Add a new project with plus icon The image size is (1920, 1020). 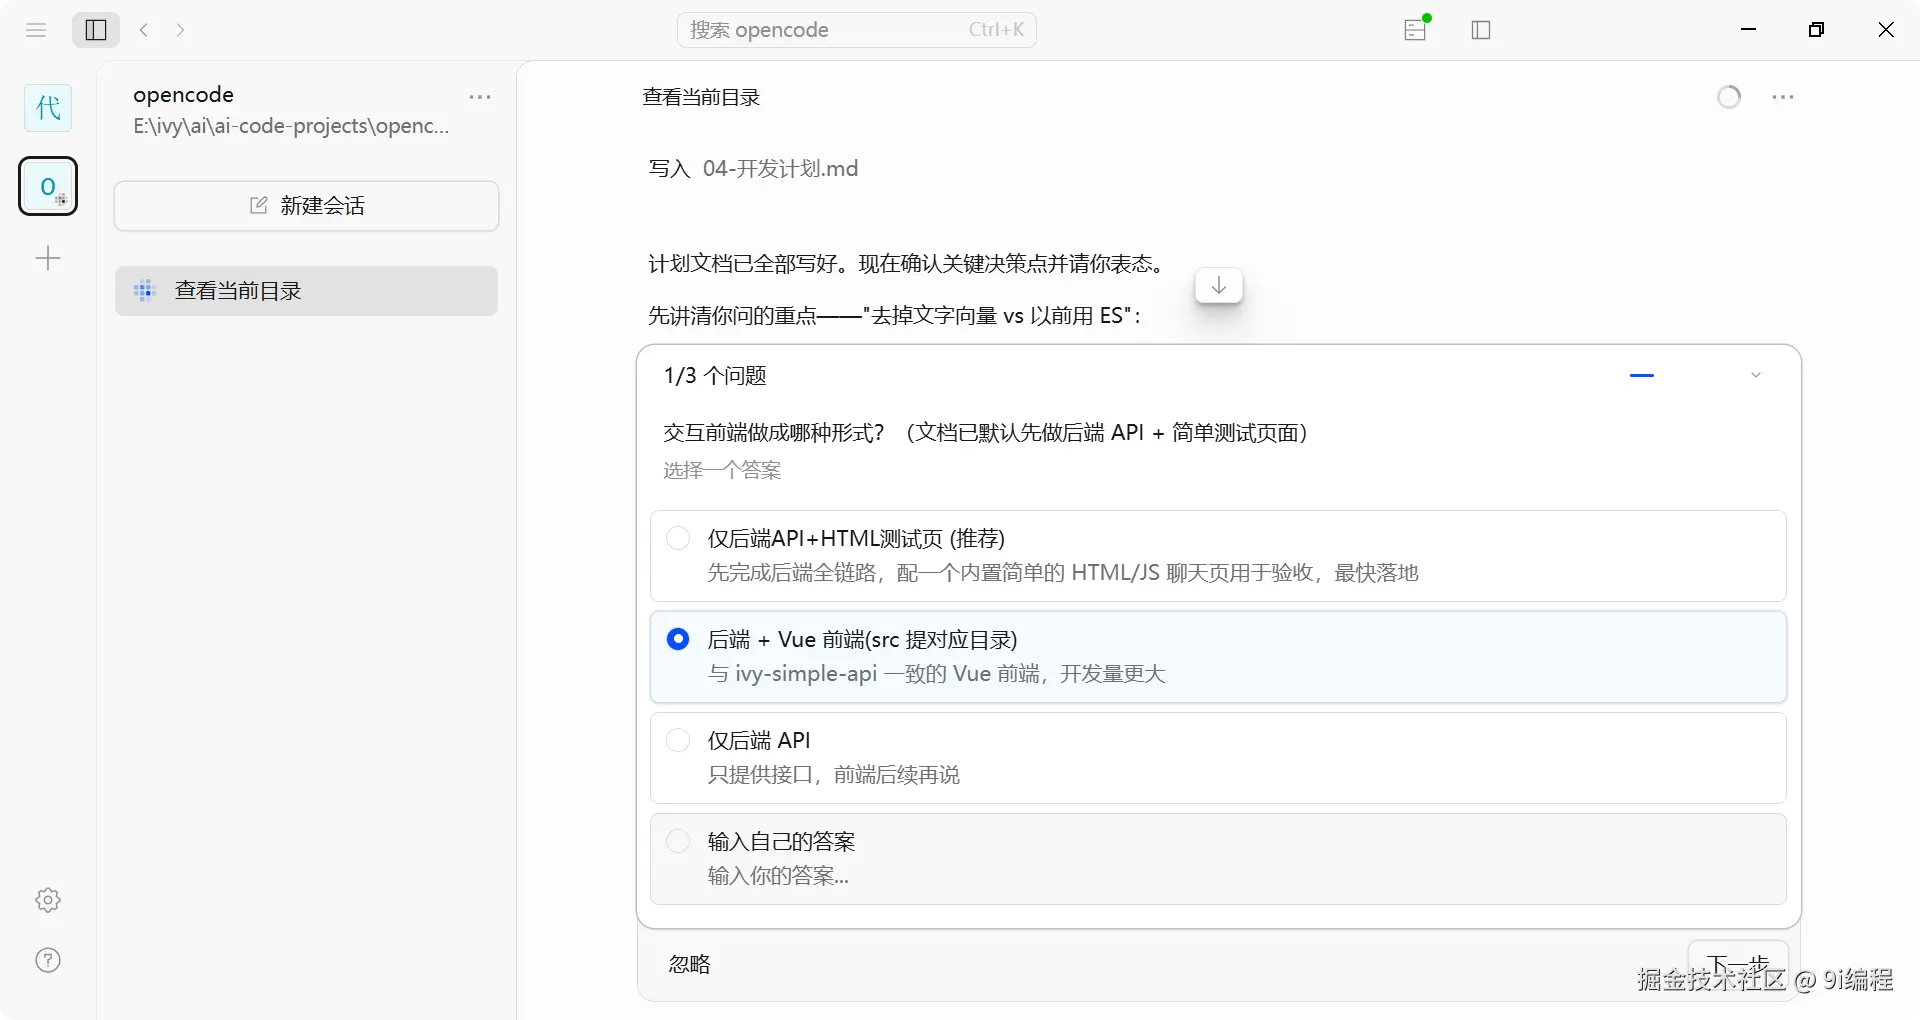pyautogui.click(x=48, y=259)
